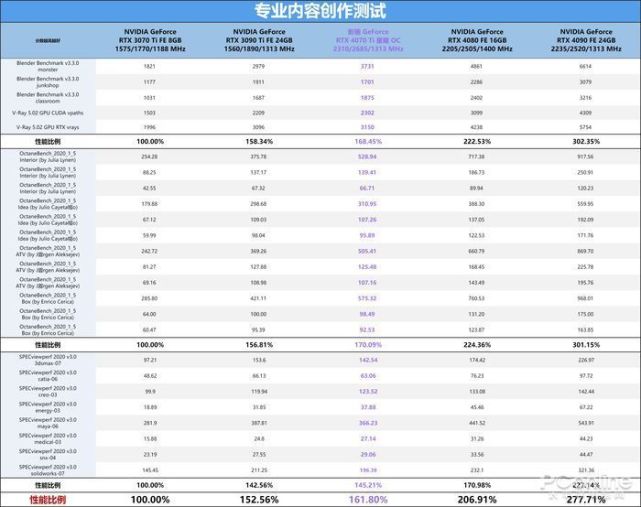The image size is (641, 507).
Task: Click the SPECviewperf medical-03 row label
Action: pos(48,439)
